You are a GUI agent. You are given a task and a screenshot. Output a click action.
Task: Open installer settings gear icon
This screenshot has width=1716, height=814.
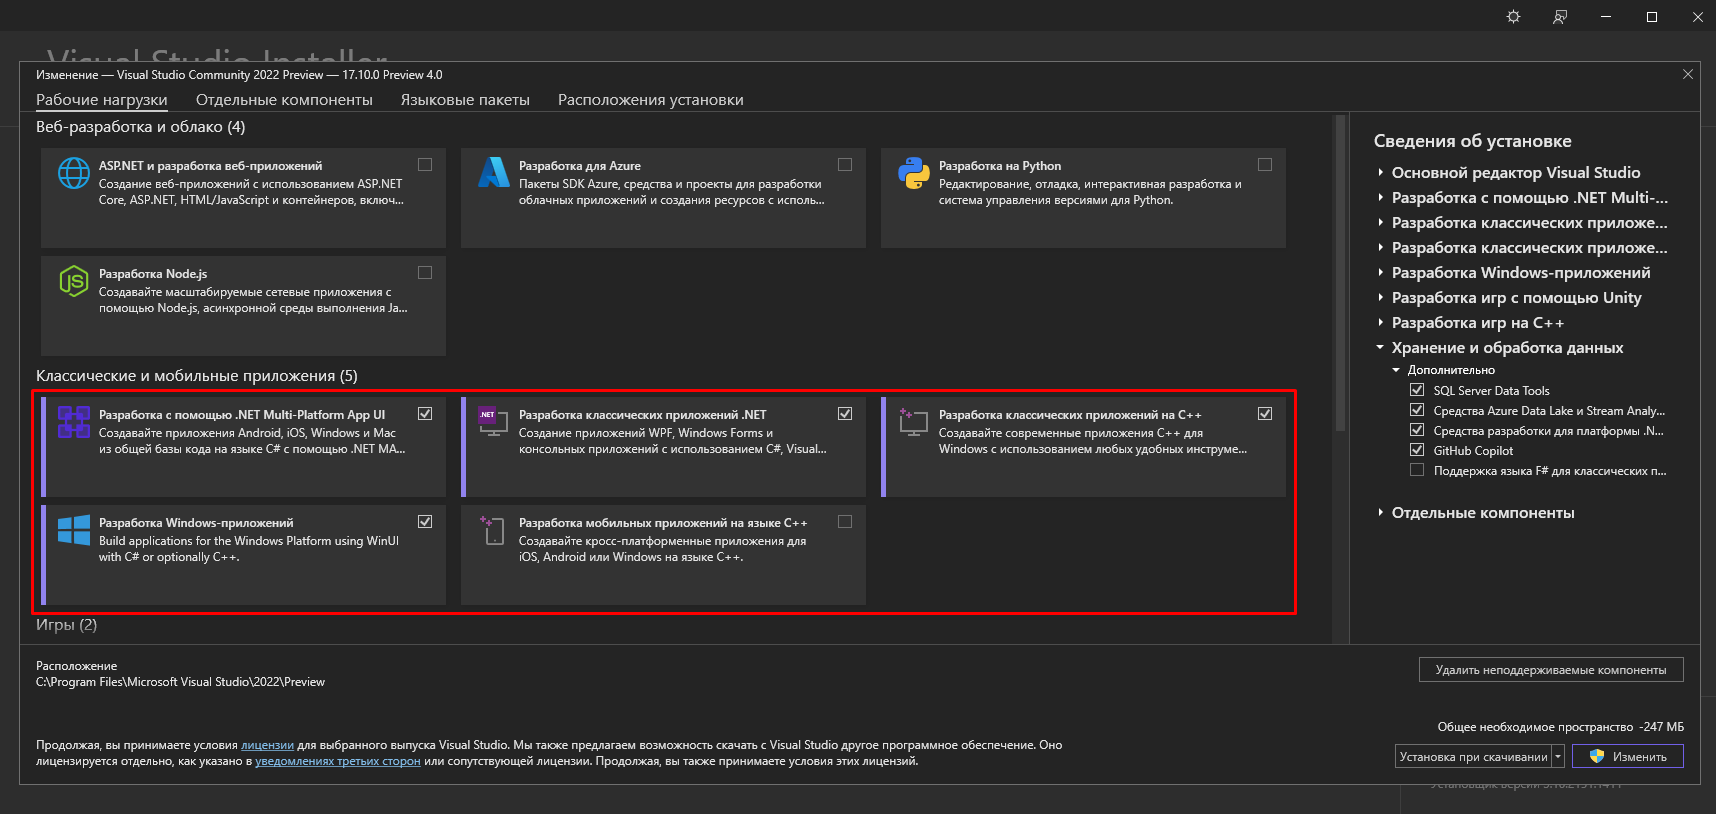pyautogui.click(x=1513, y=17)
